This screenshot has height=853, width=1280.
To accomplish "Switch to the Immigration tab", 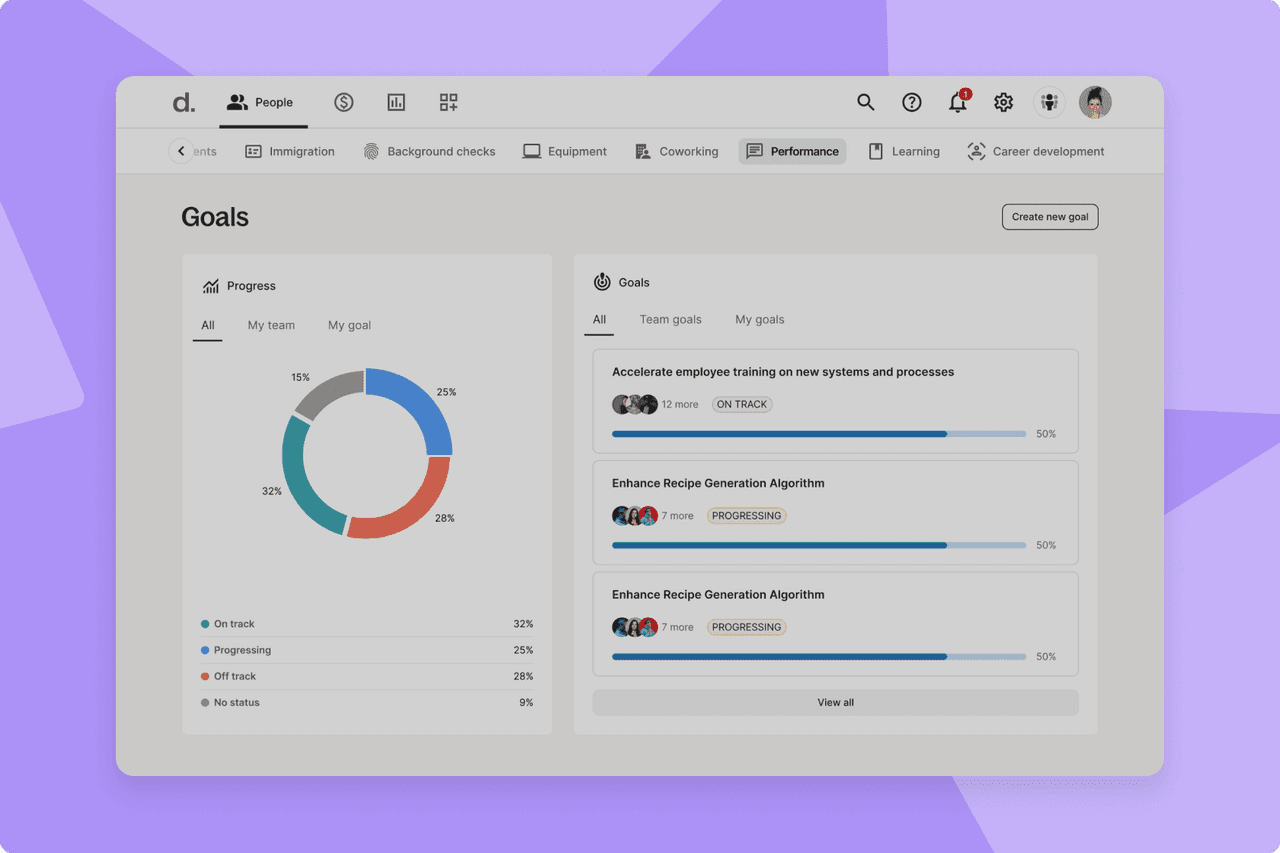I will point(290,151).
